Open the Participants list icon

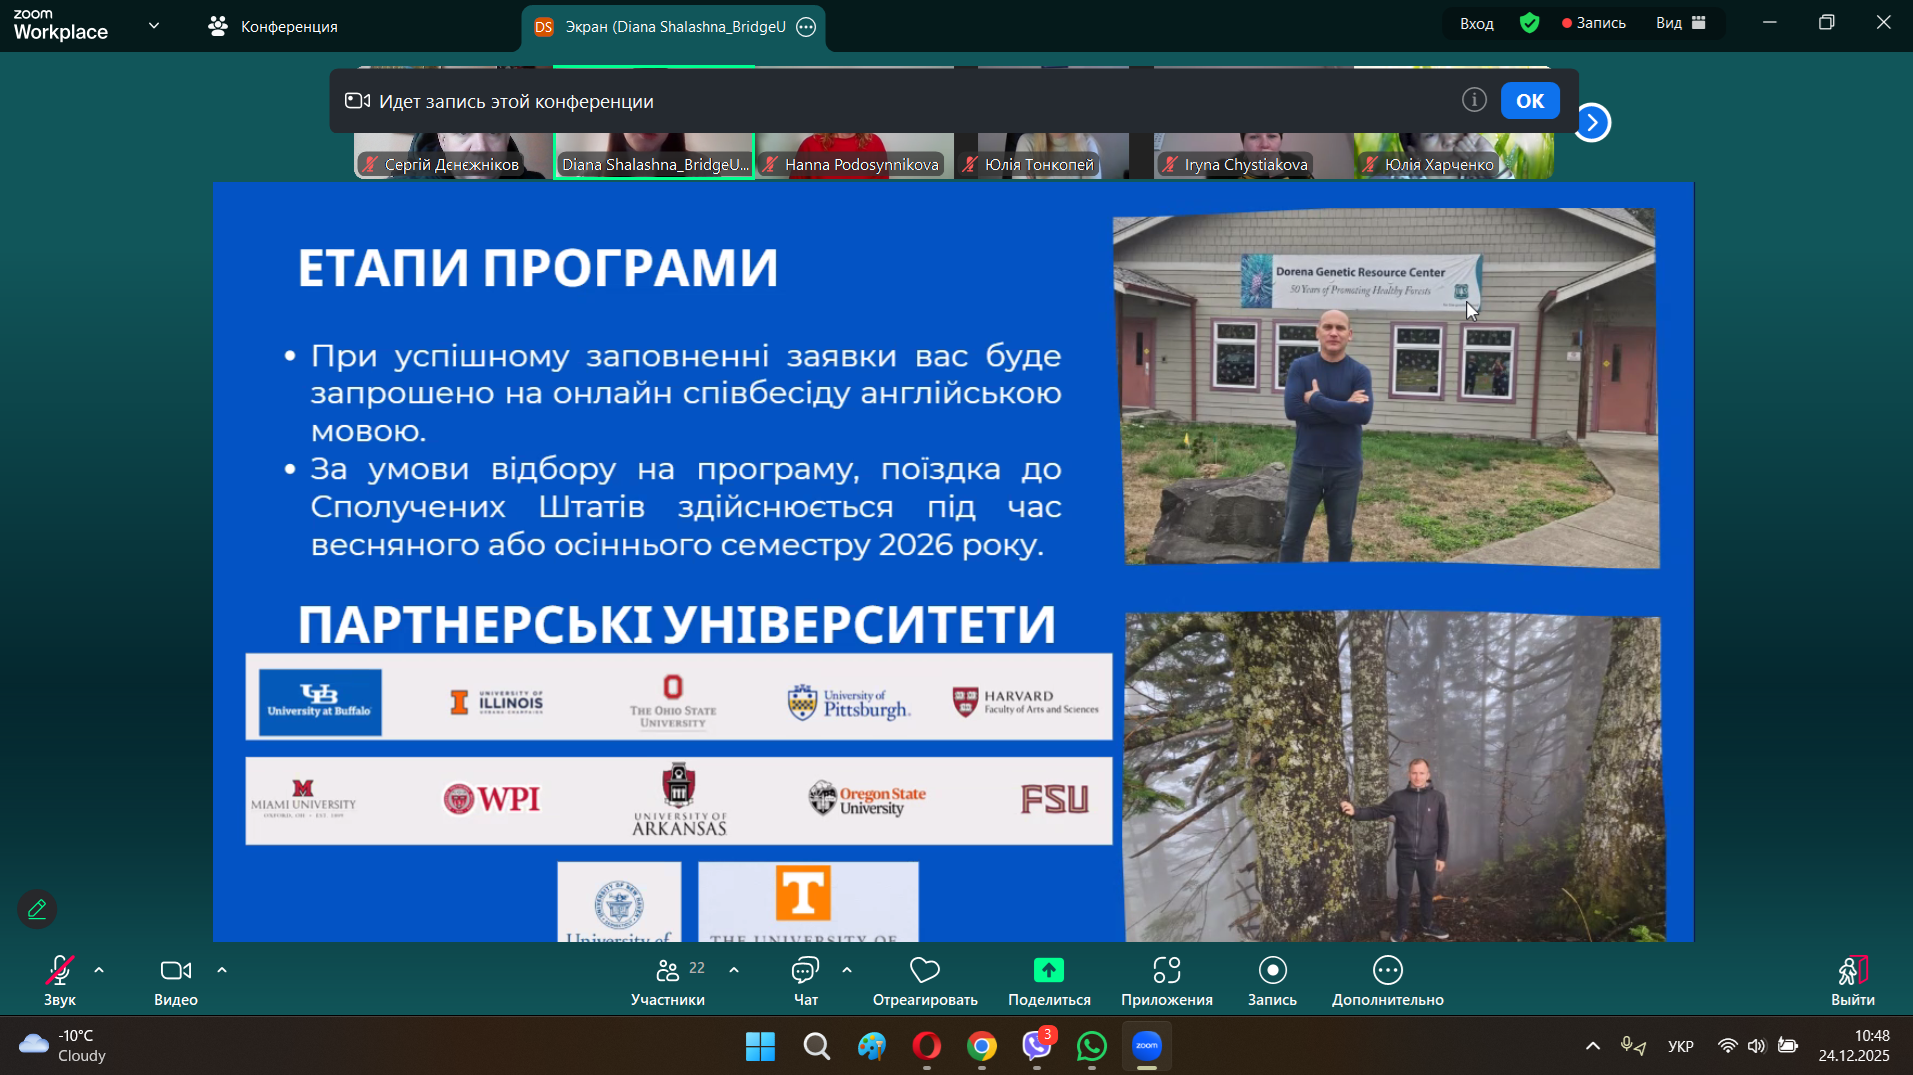668,971
